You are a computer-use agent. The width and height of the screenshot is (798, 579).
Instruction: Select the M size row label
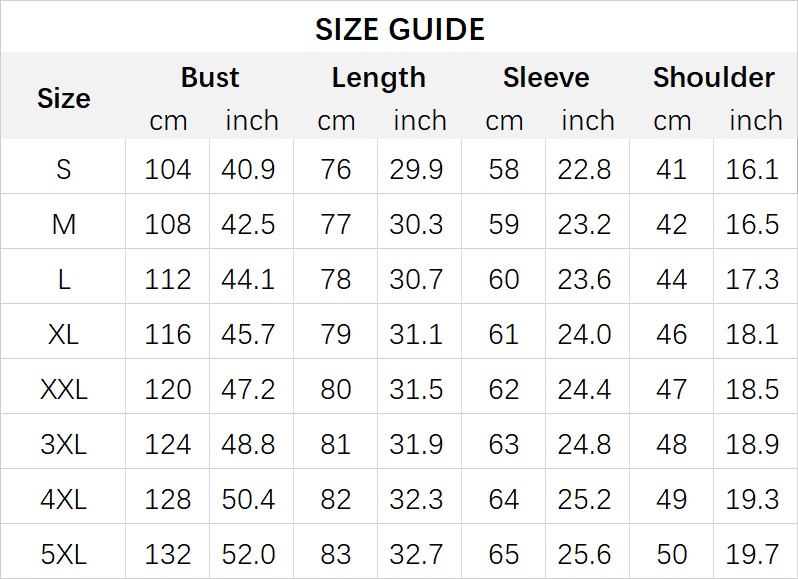[63, 224]
